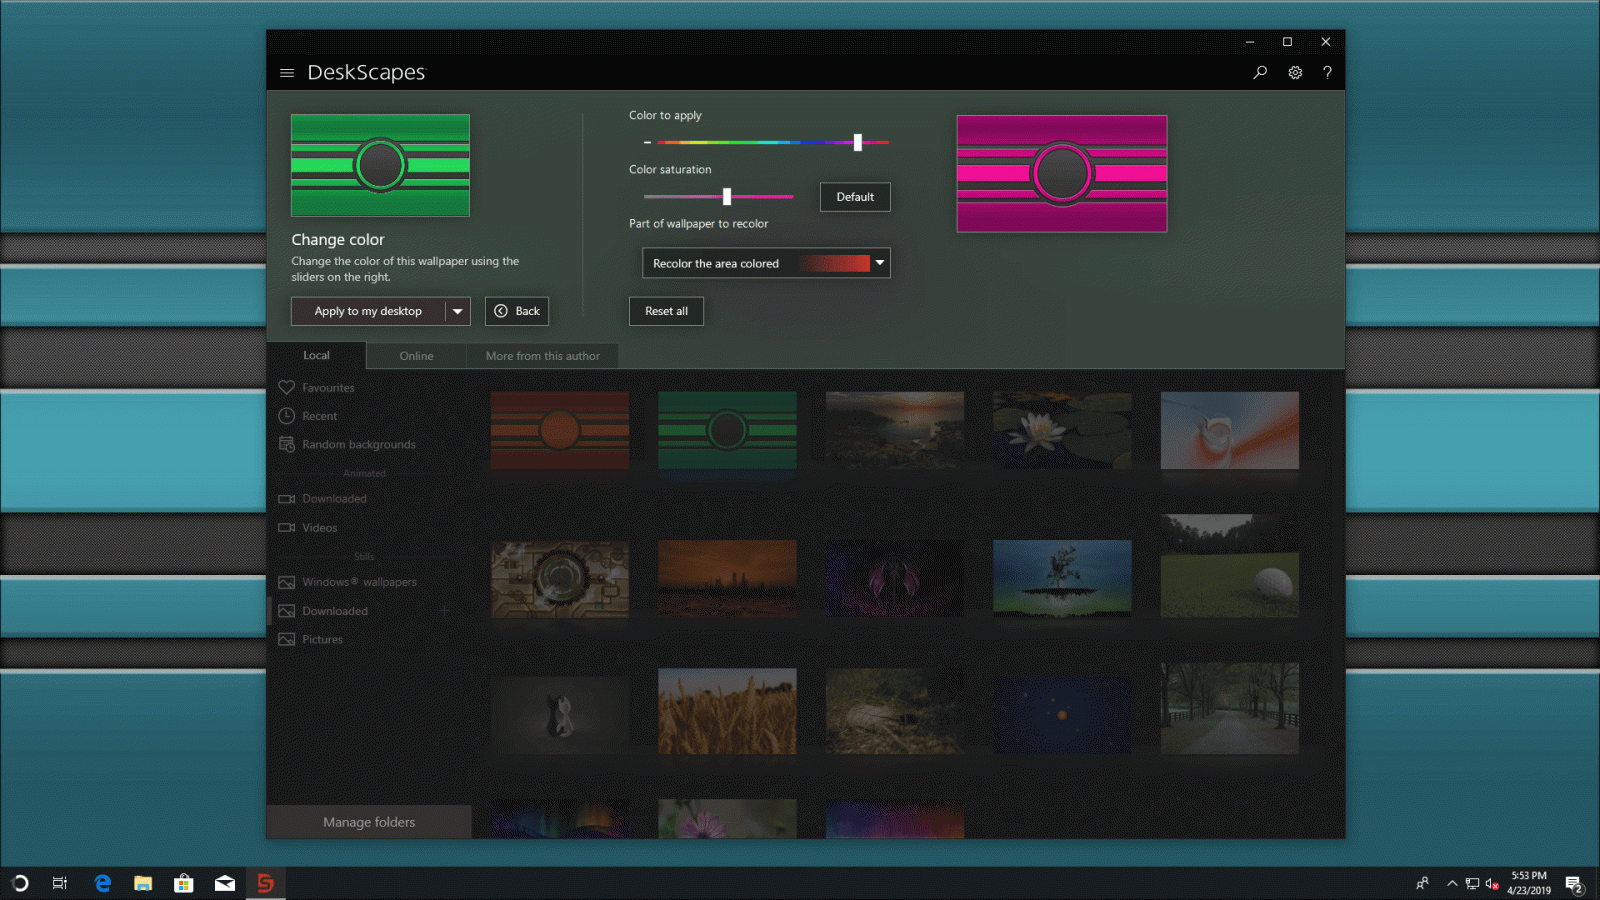This screenshot has width=1600, height=900.
Task: Expand the Apply to my desktop arrow
Action: click(x=458, y=312)
